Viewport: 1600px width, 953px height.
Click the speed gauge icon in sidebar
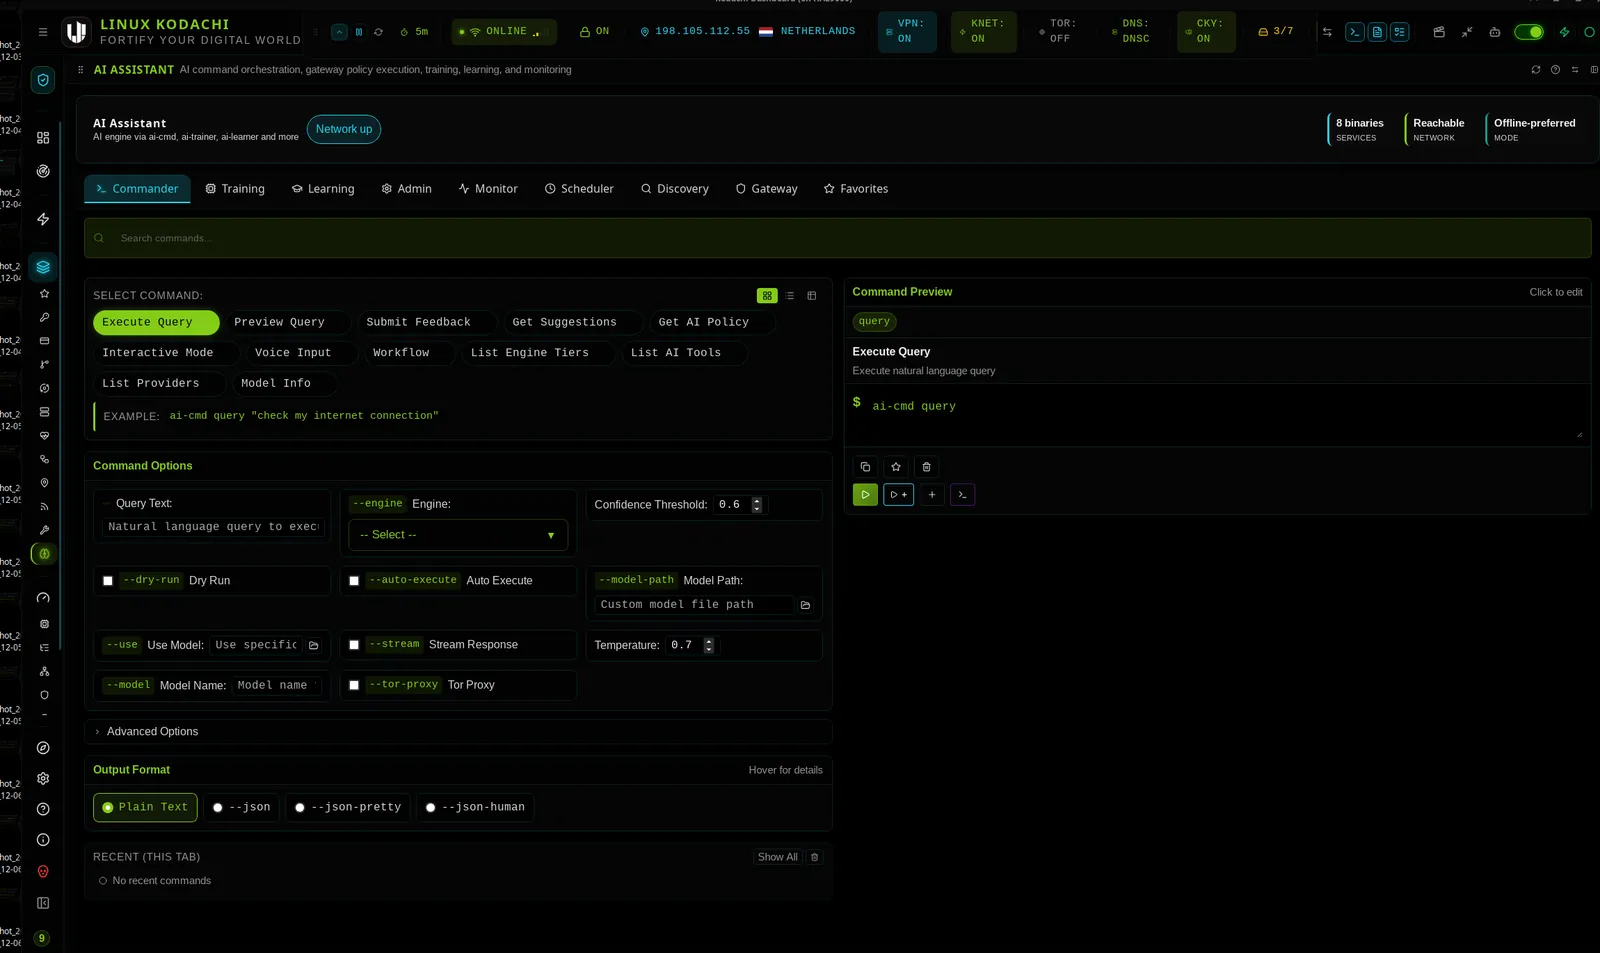pyautogui.click(x=43, y=598)
